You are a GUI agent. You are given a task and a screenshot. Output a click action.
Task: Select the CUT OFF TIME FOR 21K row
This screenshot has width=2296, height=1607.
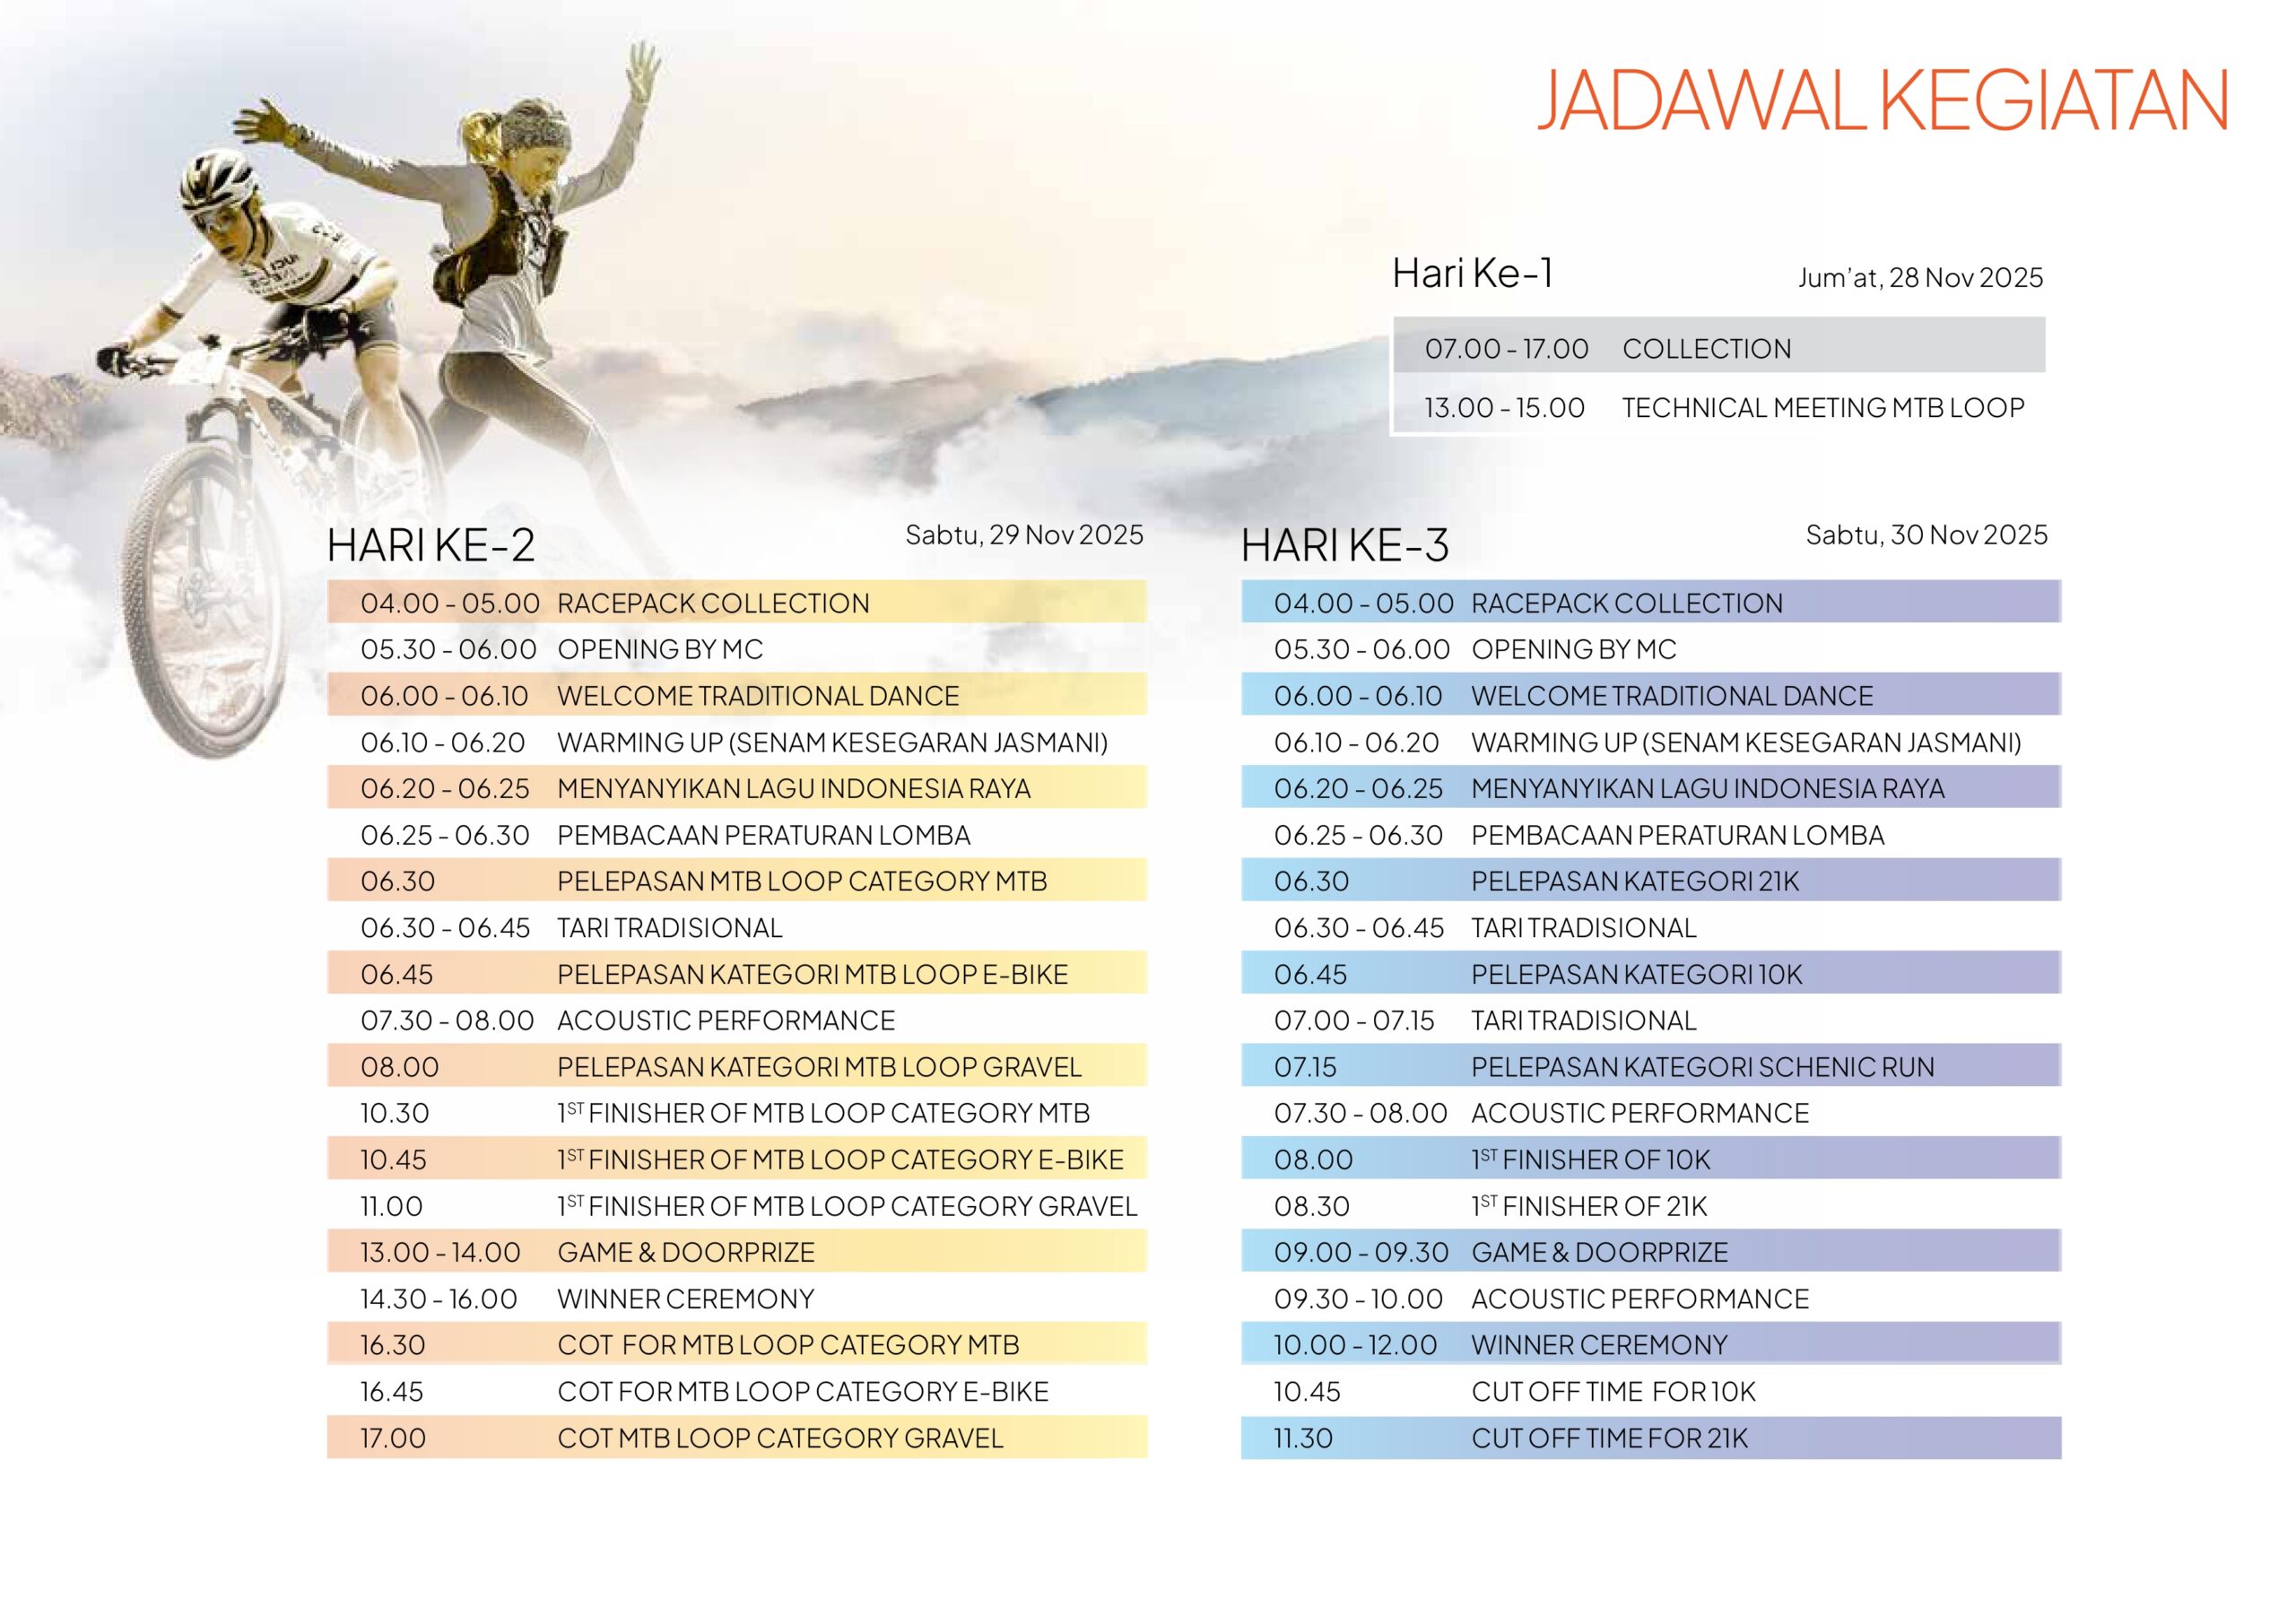pyautogui.click(x=1650, y=1438)
